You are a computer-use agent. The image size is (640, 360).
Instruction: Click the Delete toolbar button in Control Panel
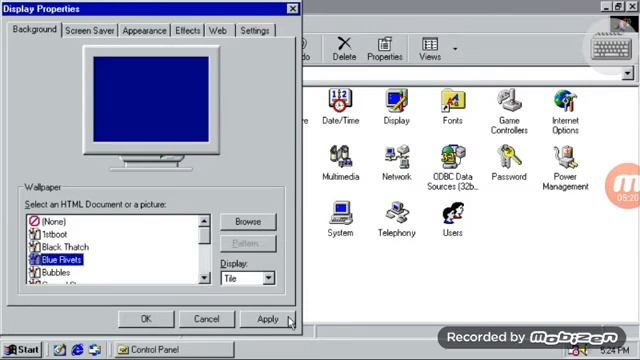tap(344, 49)
